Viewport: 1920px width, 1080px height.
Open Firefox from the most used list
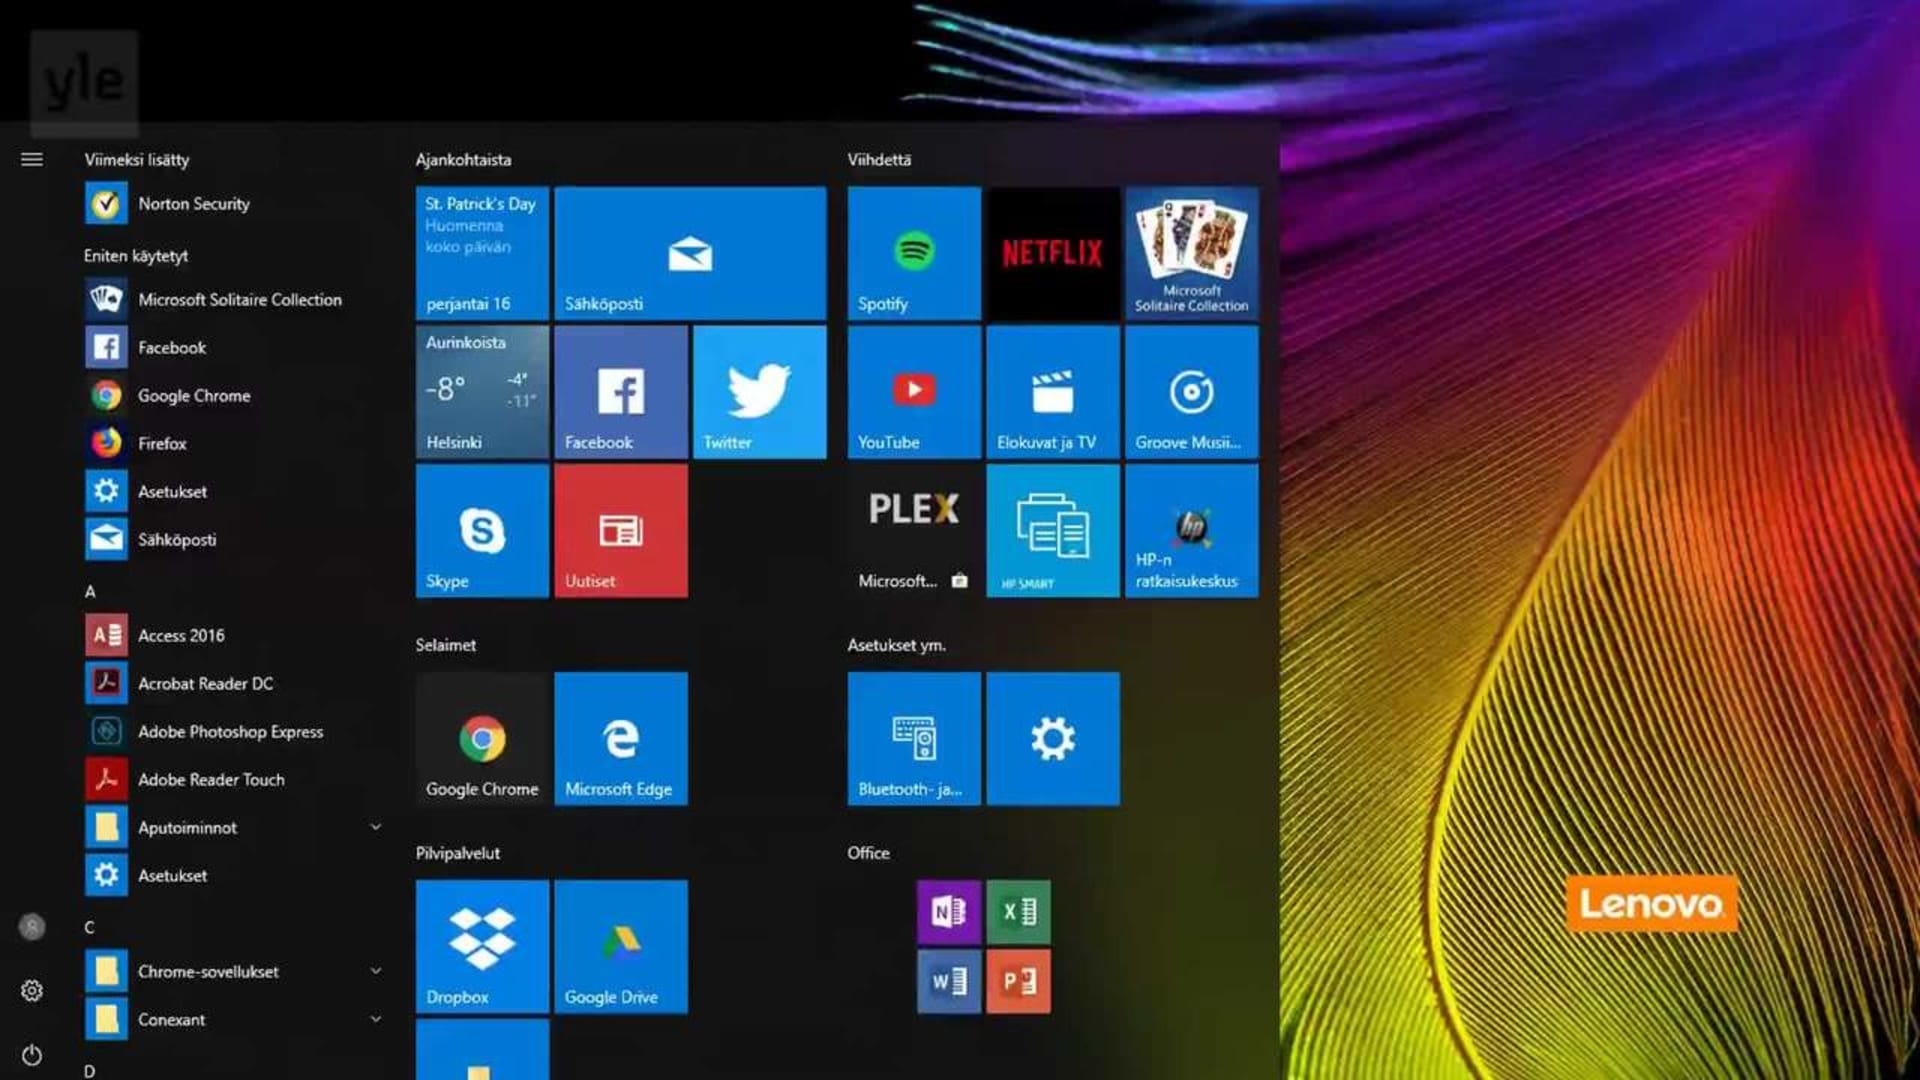(162, 443)
